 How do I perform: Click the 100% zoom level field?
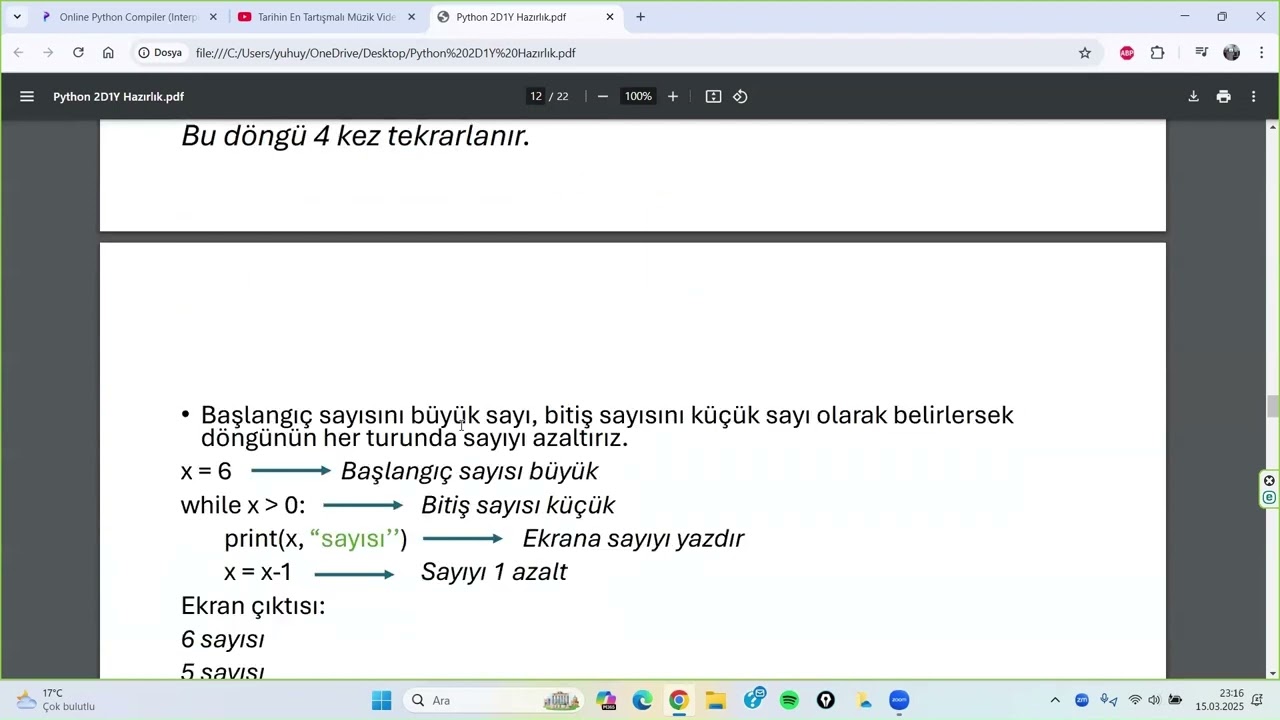638,97
